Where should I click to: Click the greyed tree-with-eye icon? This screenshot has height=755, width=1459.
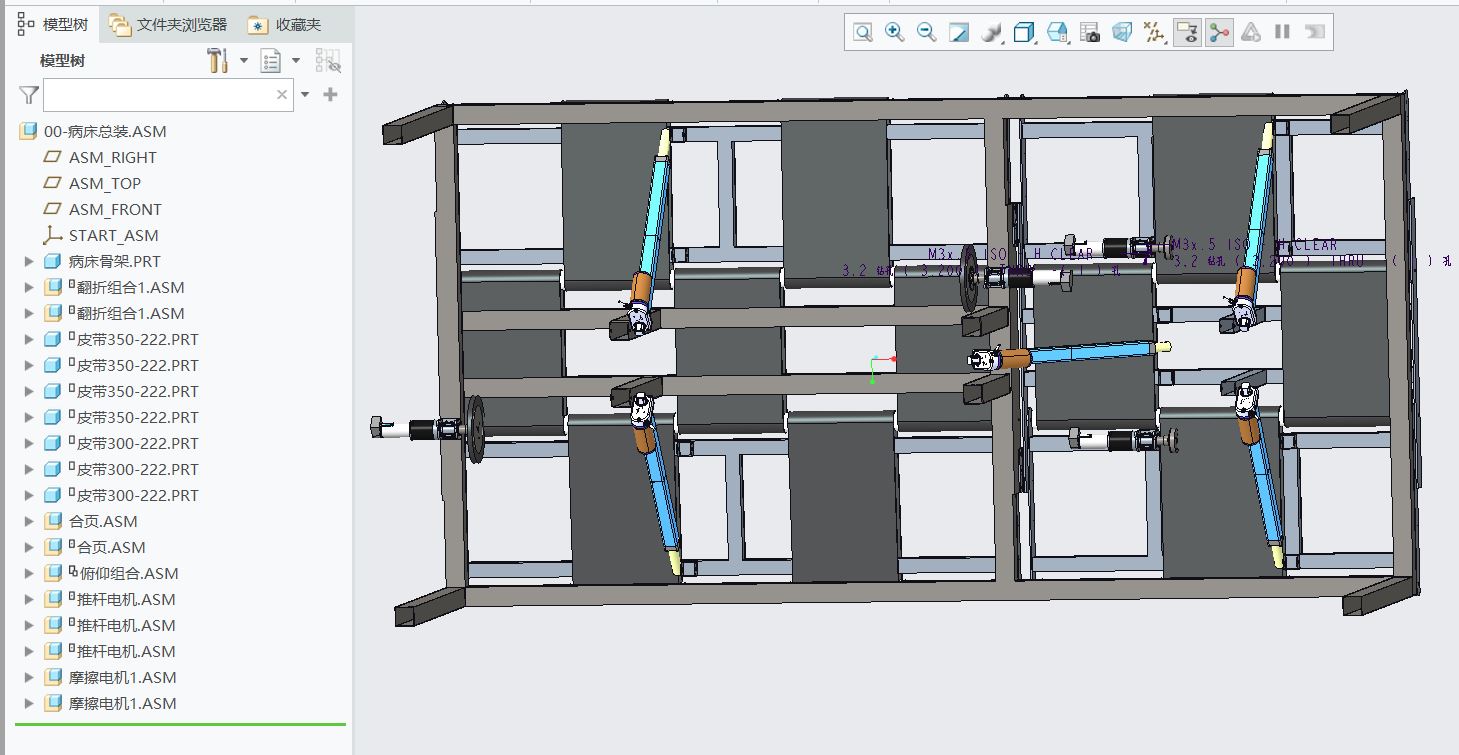(x=328, y=61)
